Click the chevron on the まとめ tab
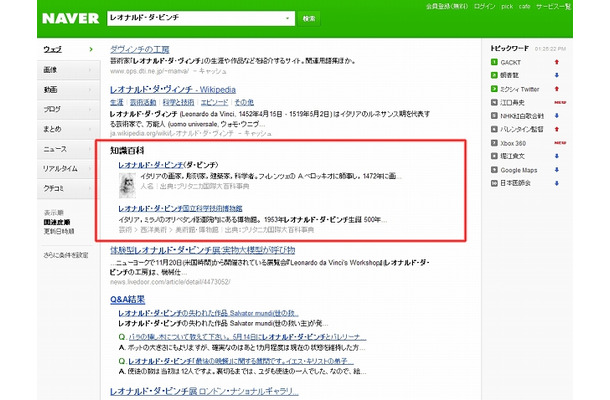610x400 pixels. pos(90,129)
